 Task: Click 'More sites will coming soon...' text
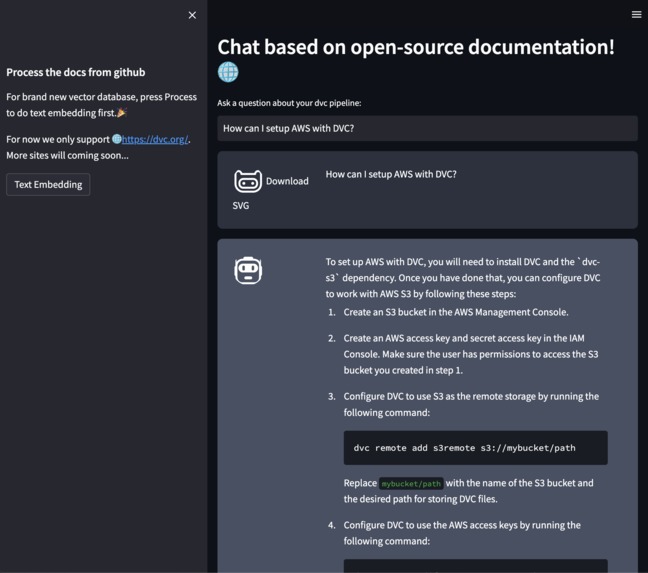tap(67, 155)
